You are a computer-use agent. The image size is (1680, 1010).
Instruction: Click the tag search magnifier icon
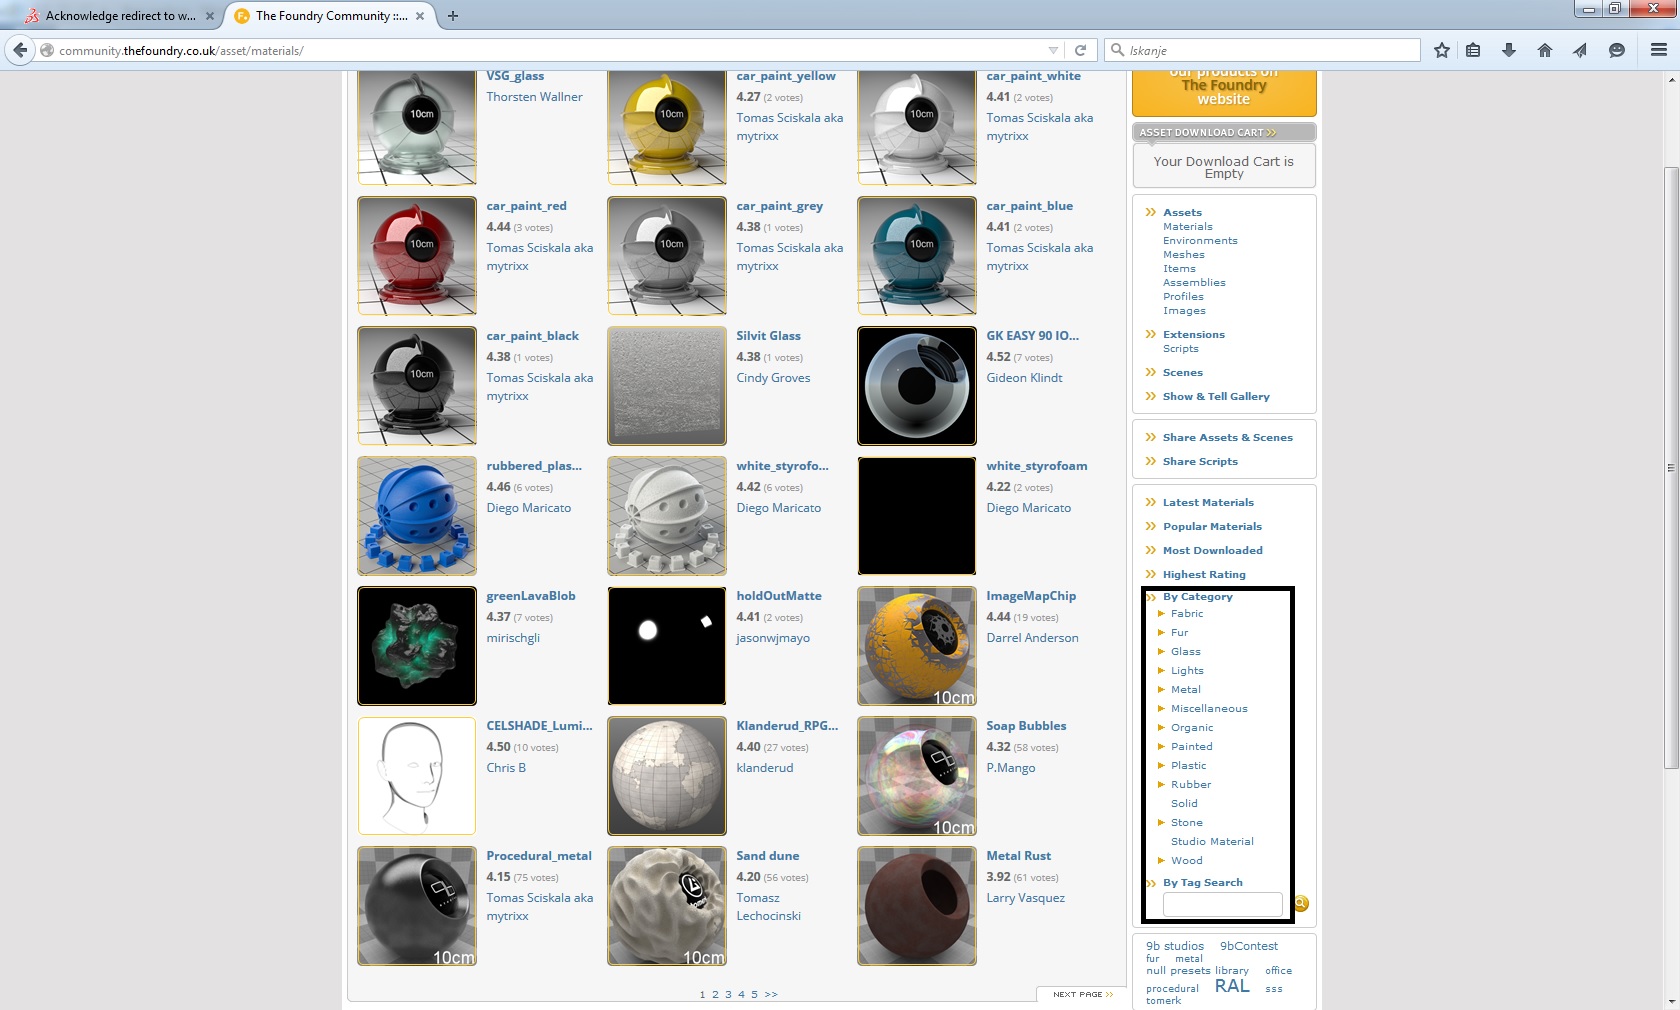pos(1301,904)
